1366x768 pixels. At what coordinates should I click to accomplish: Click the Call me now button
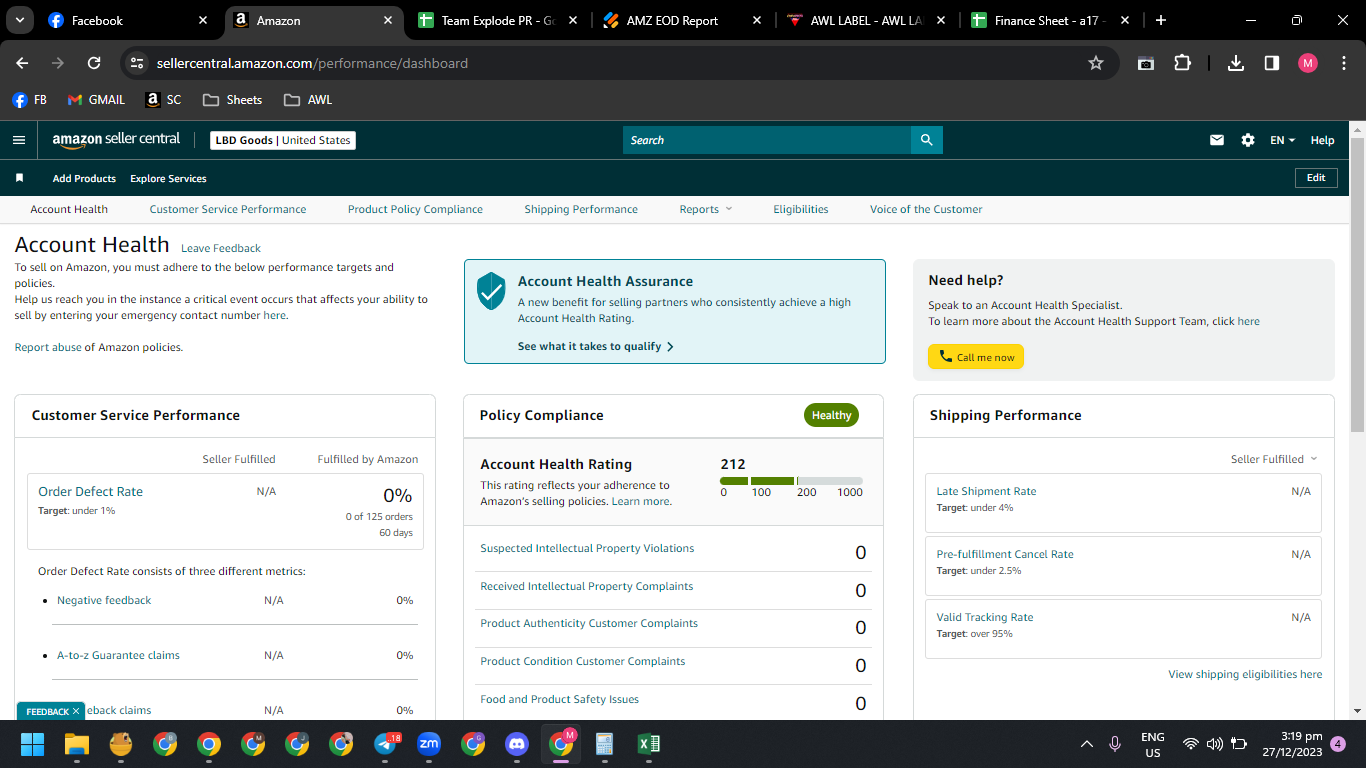point(976,357)
